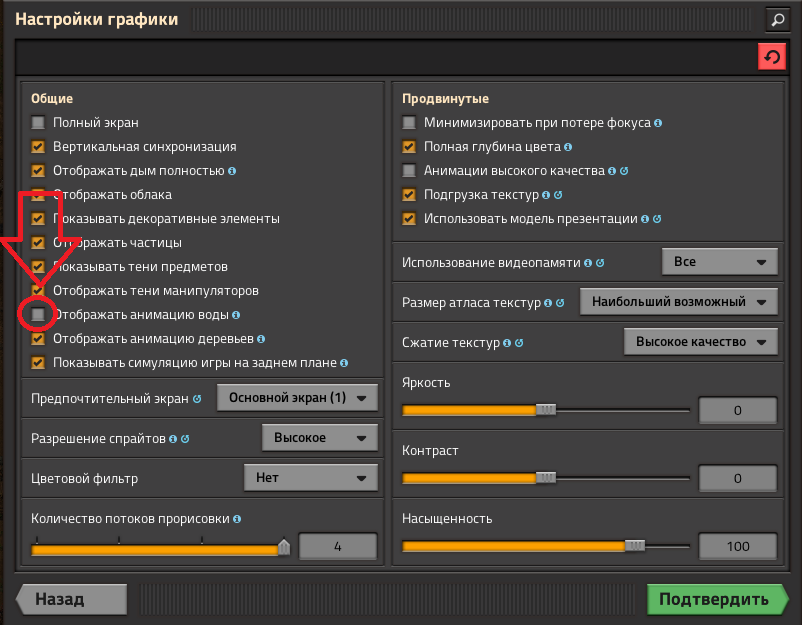Expand the Размер атласа текстур dropdown
The width and height of the screenshot is (802, 626).
[x=678, y=301]
